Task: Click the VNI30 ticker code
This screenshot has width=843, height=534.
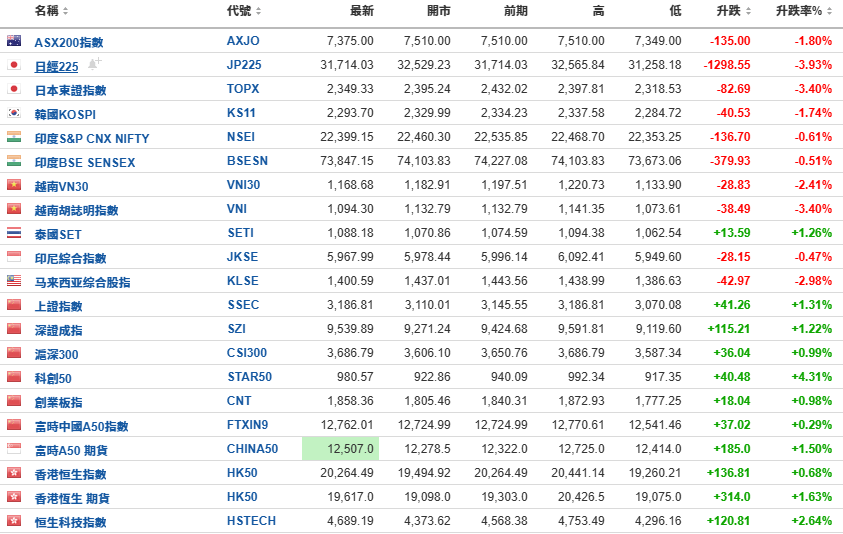Action: 244,185
